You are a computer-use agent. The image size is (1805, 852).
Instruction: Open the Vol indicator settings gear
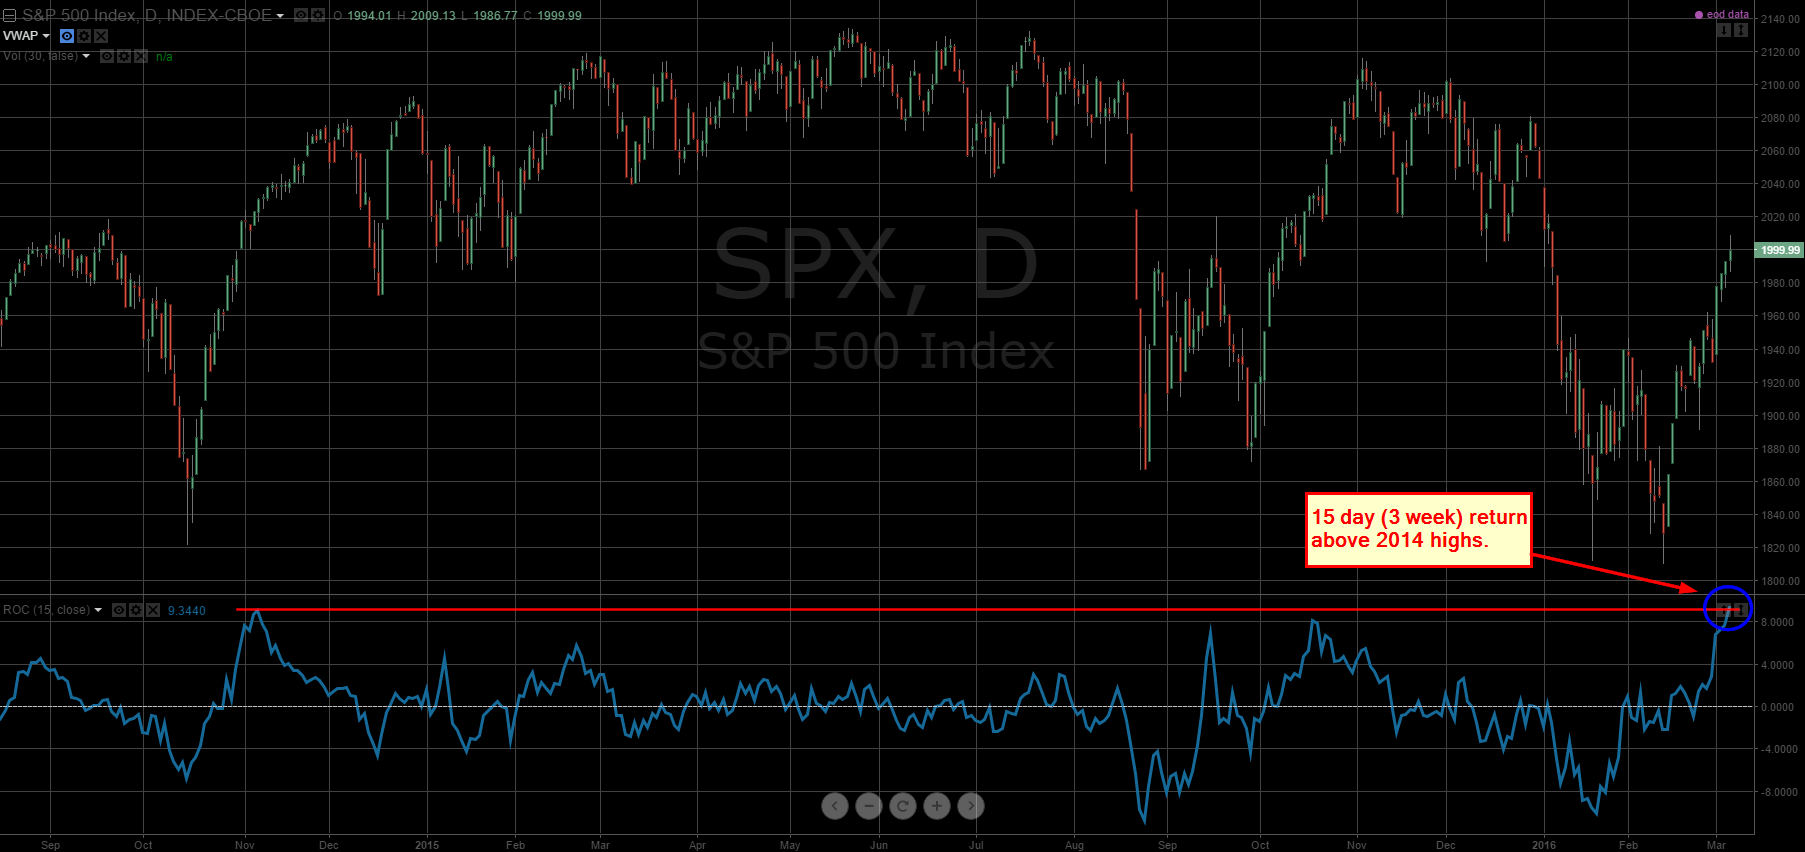pos(124,56)
